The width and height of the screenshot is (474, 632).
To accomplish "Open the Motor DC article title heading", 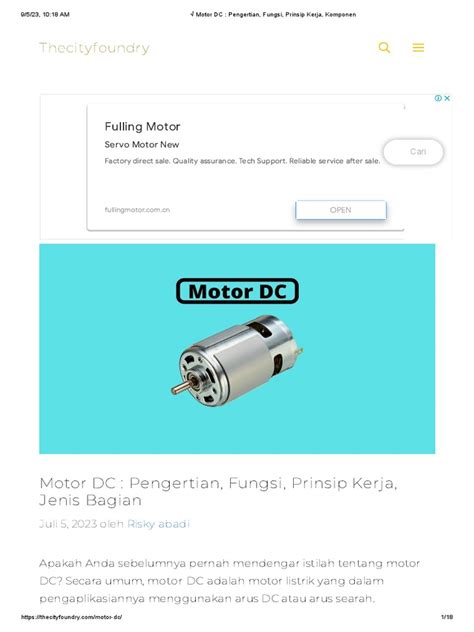I will coord(218,491).
